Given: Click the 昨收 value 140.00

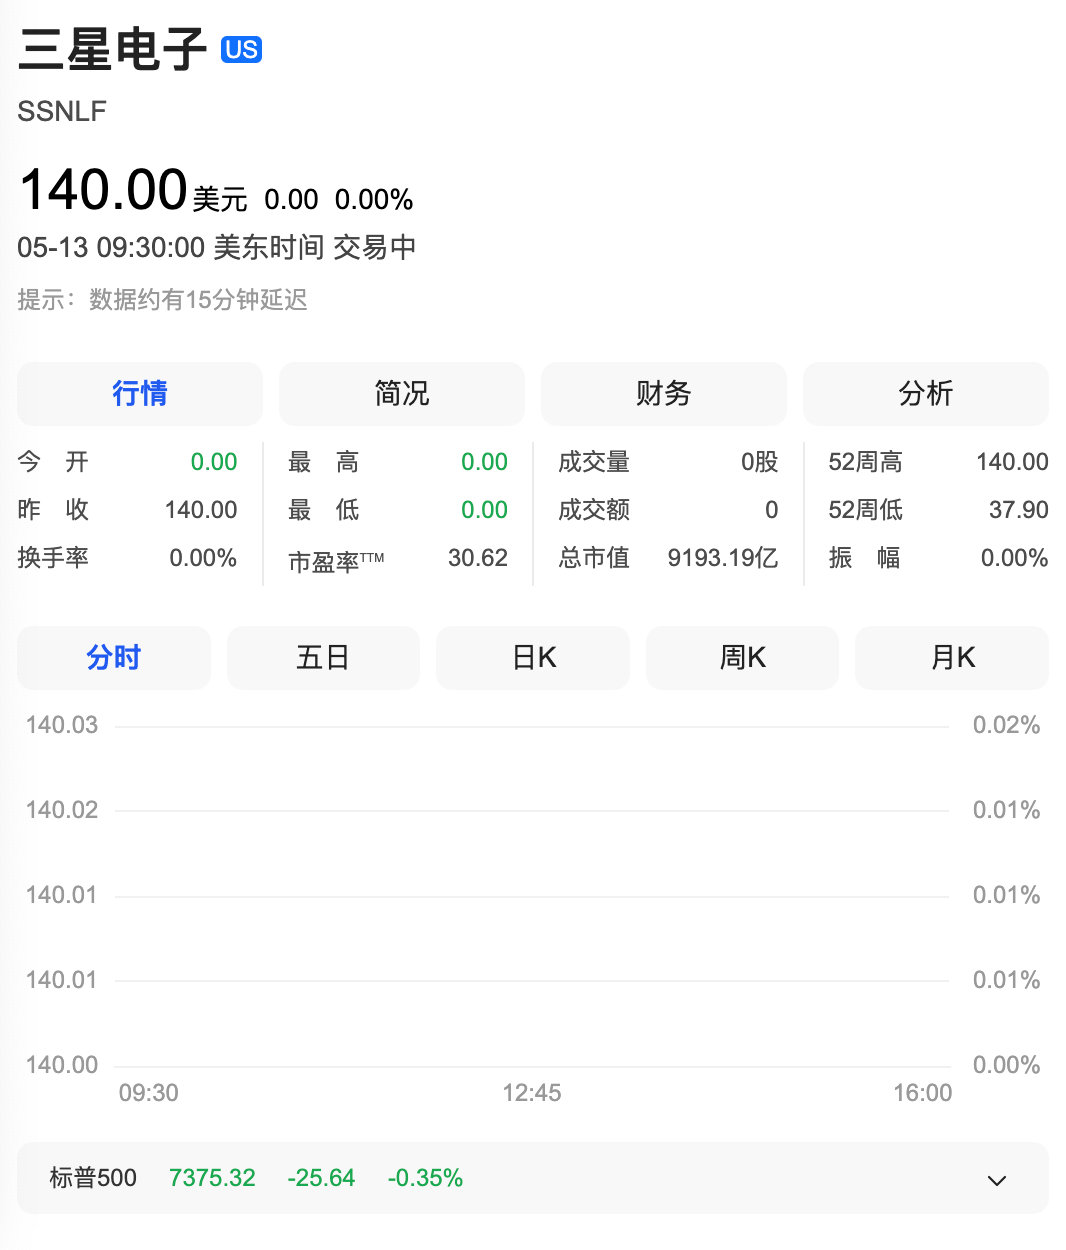Looking at the screenshot, I should pos(201,510).
